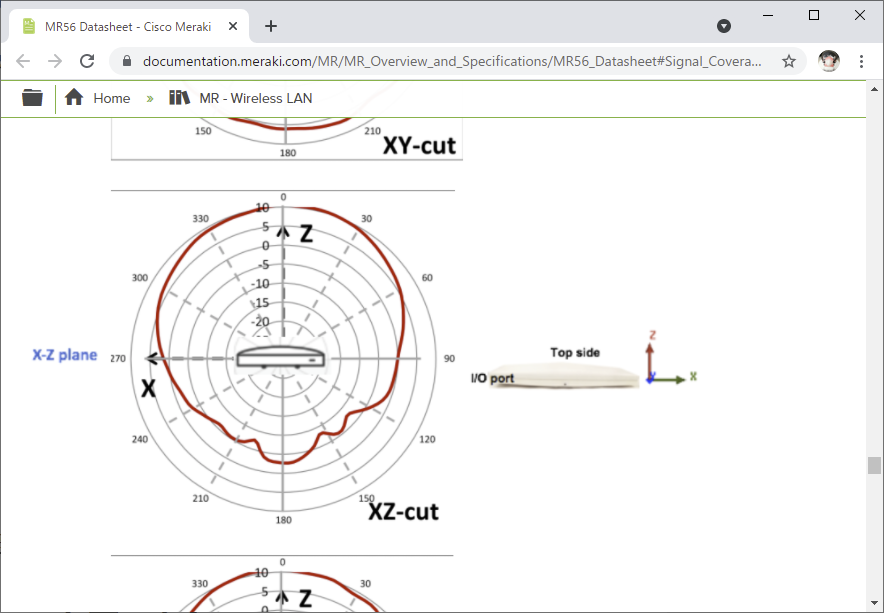The image size is (884, 613).
Task: Click the address bar URL field
Action: tap(452, 61)
